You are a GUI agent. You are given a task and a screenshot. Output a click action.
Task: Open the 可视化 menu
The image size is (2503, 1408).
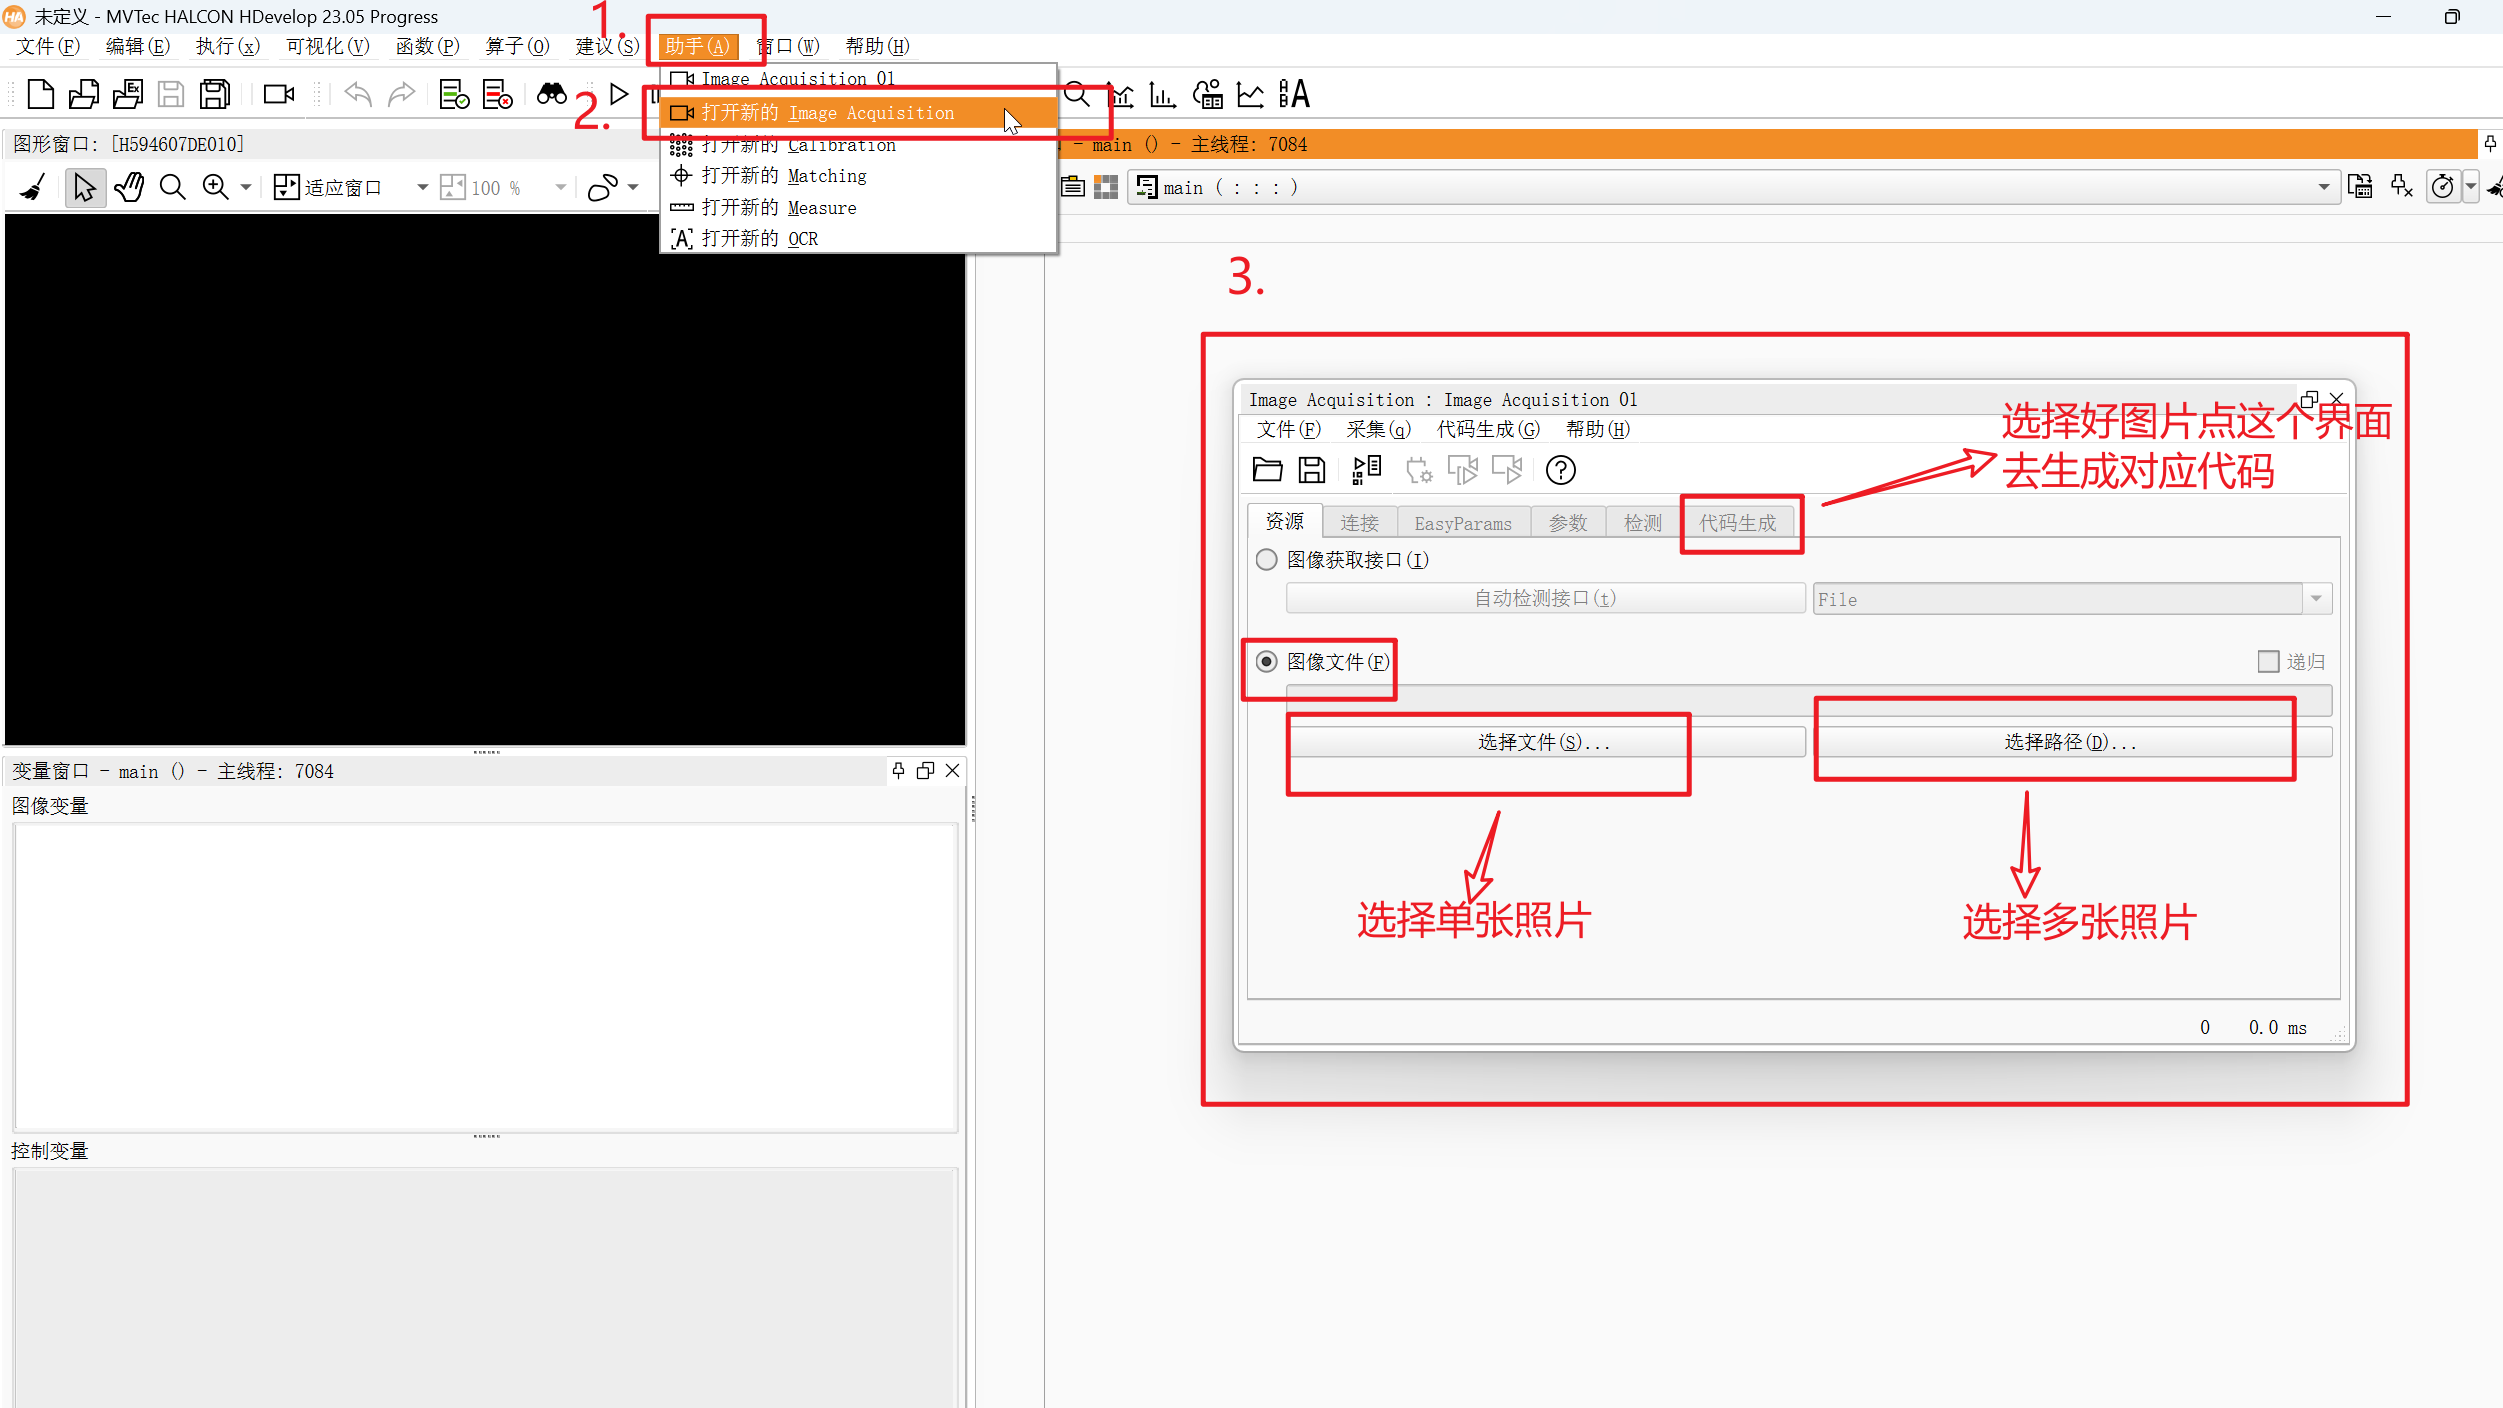327,46
